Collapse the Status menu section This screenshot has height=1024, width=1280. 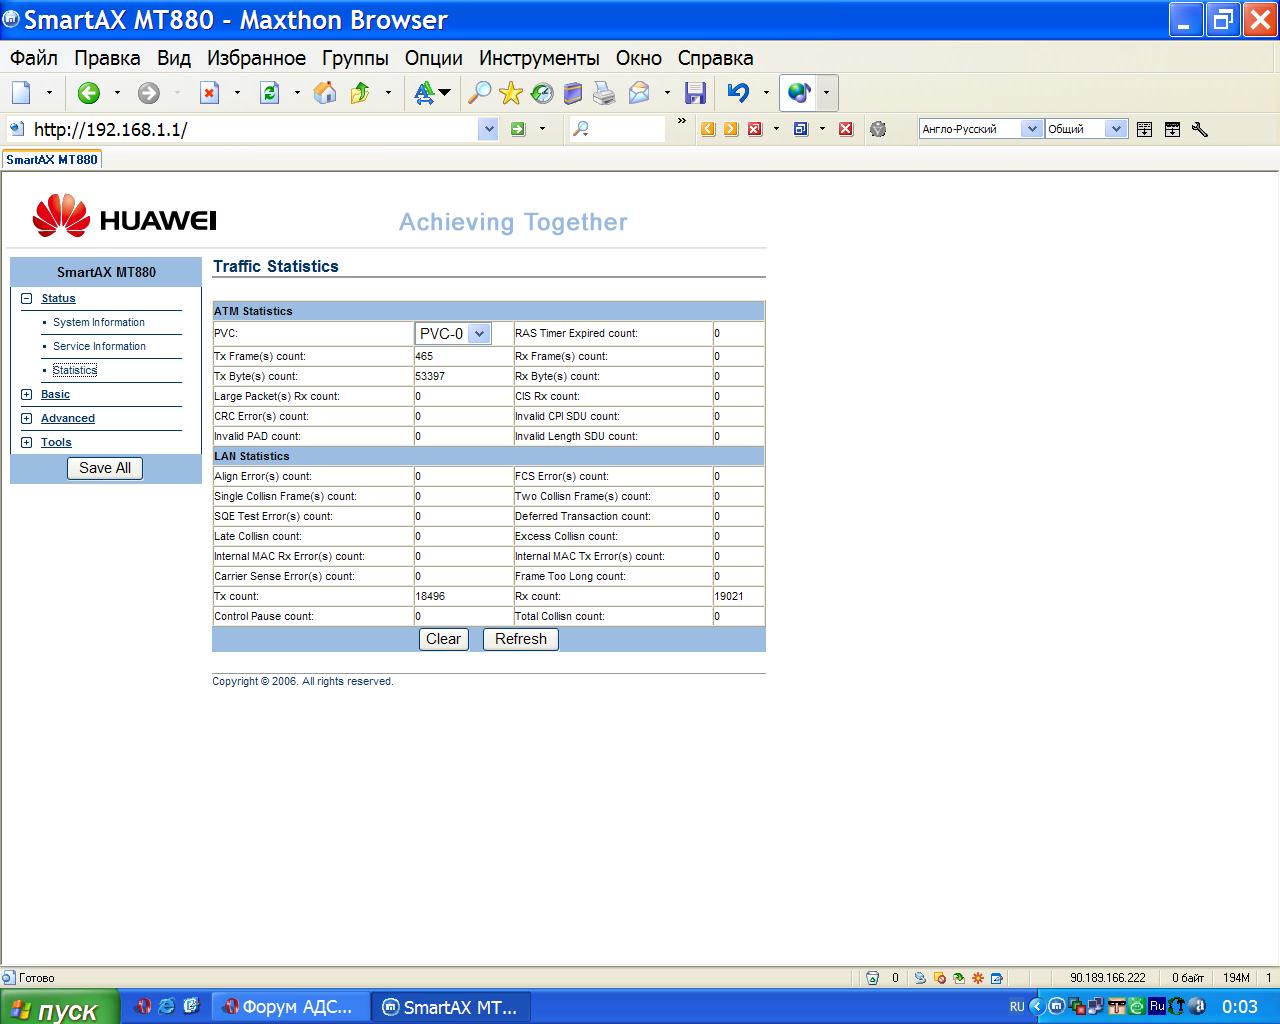click(27, 298)
